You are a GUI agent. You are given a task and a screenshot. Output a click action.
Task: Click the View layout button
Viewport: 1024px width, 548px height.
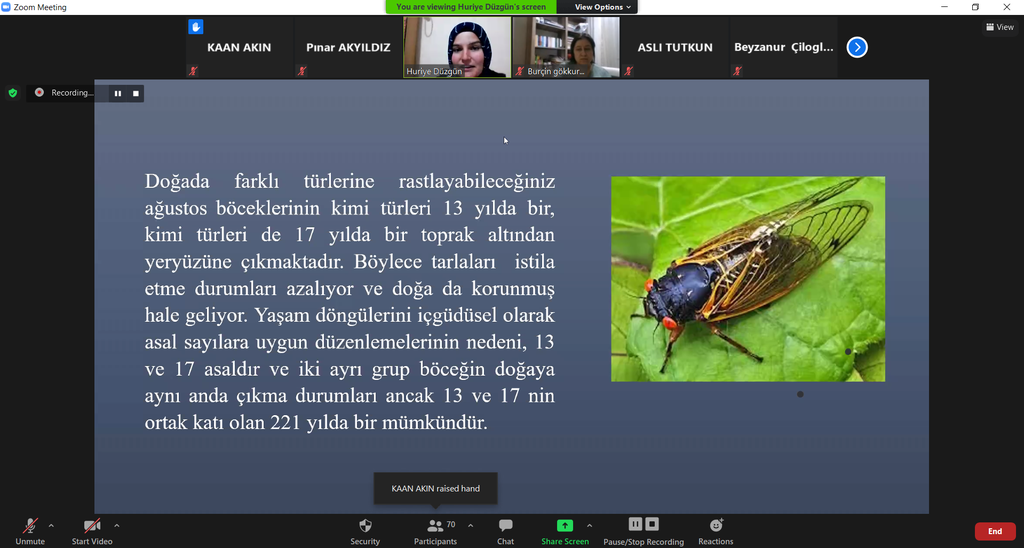(x=1000, y=27)
